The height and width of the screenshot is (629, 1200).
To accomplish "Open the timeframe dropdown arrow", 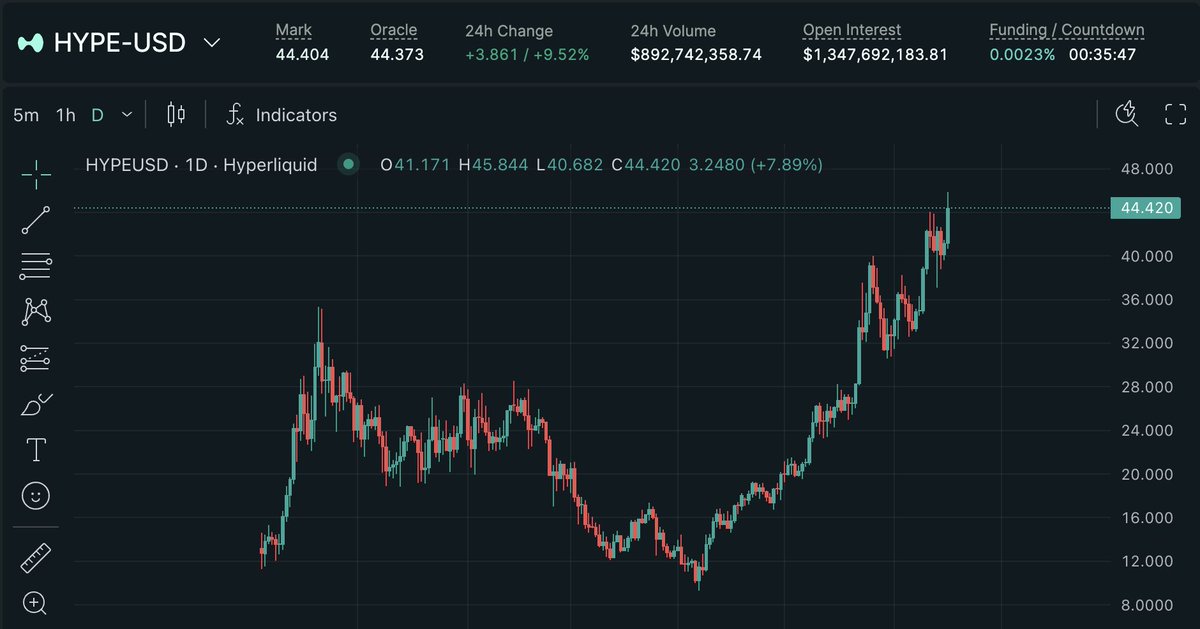I will point(126,115).
